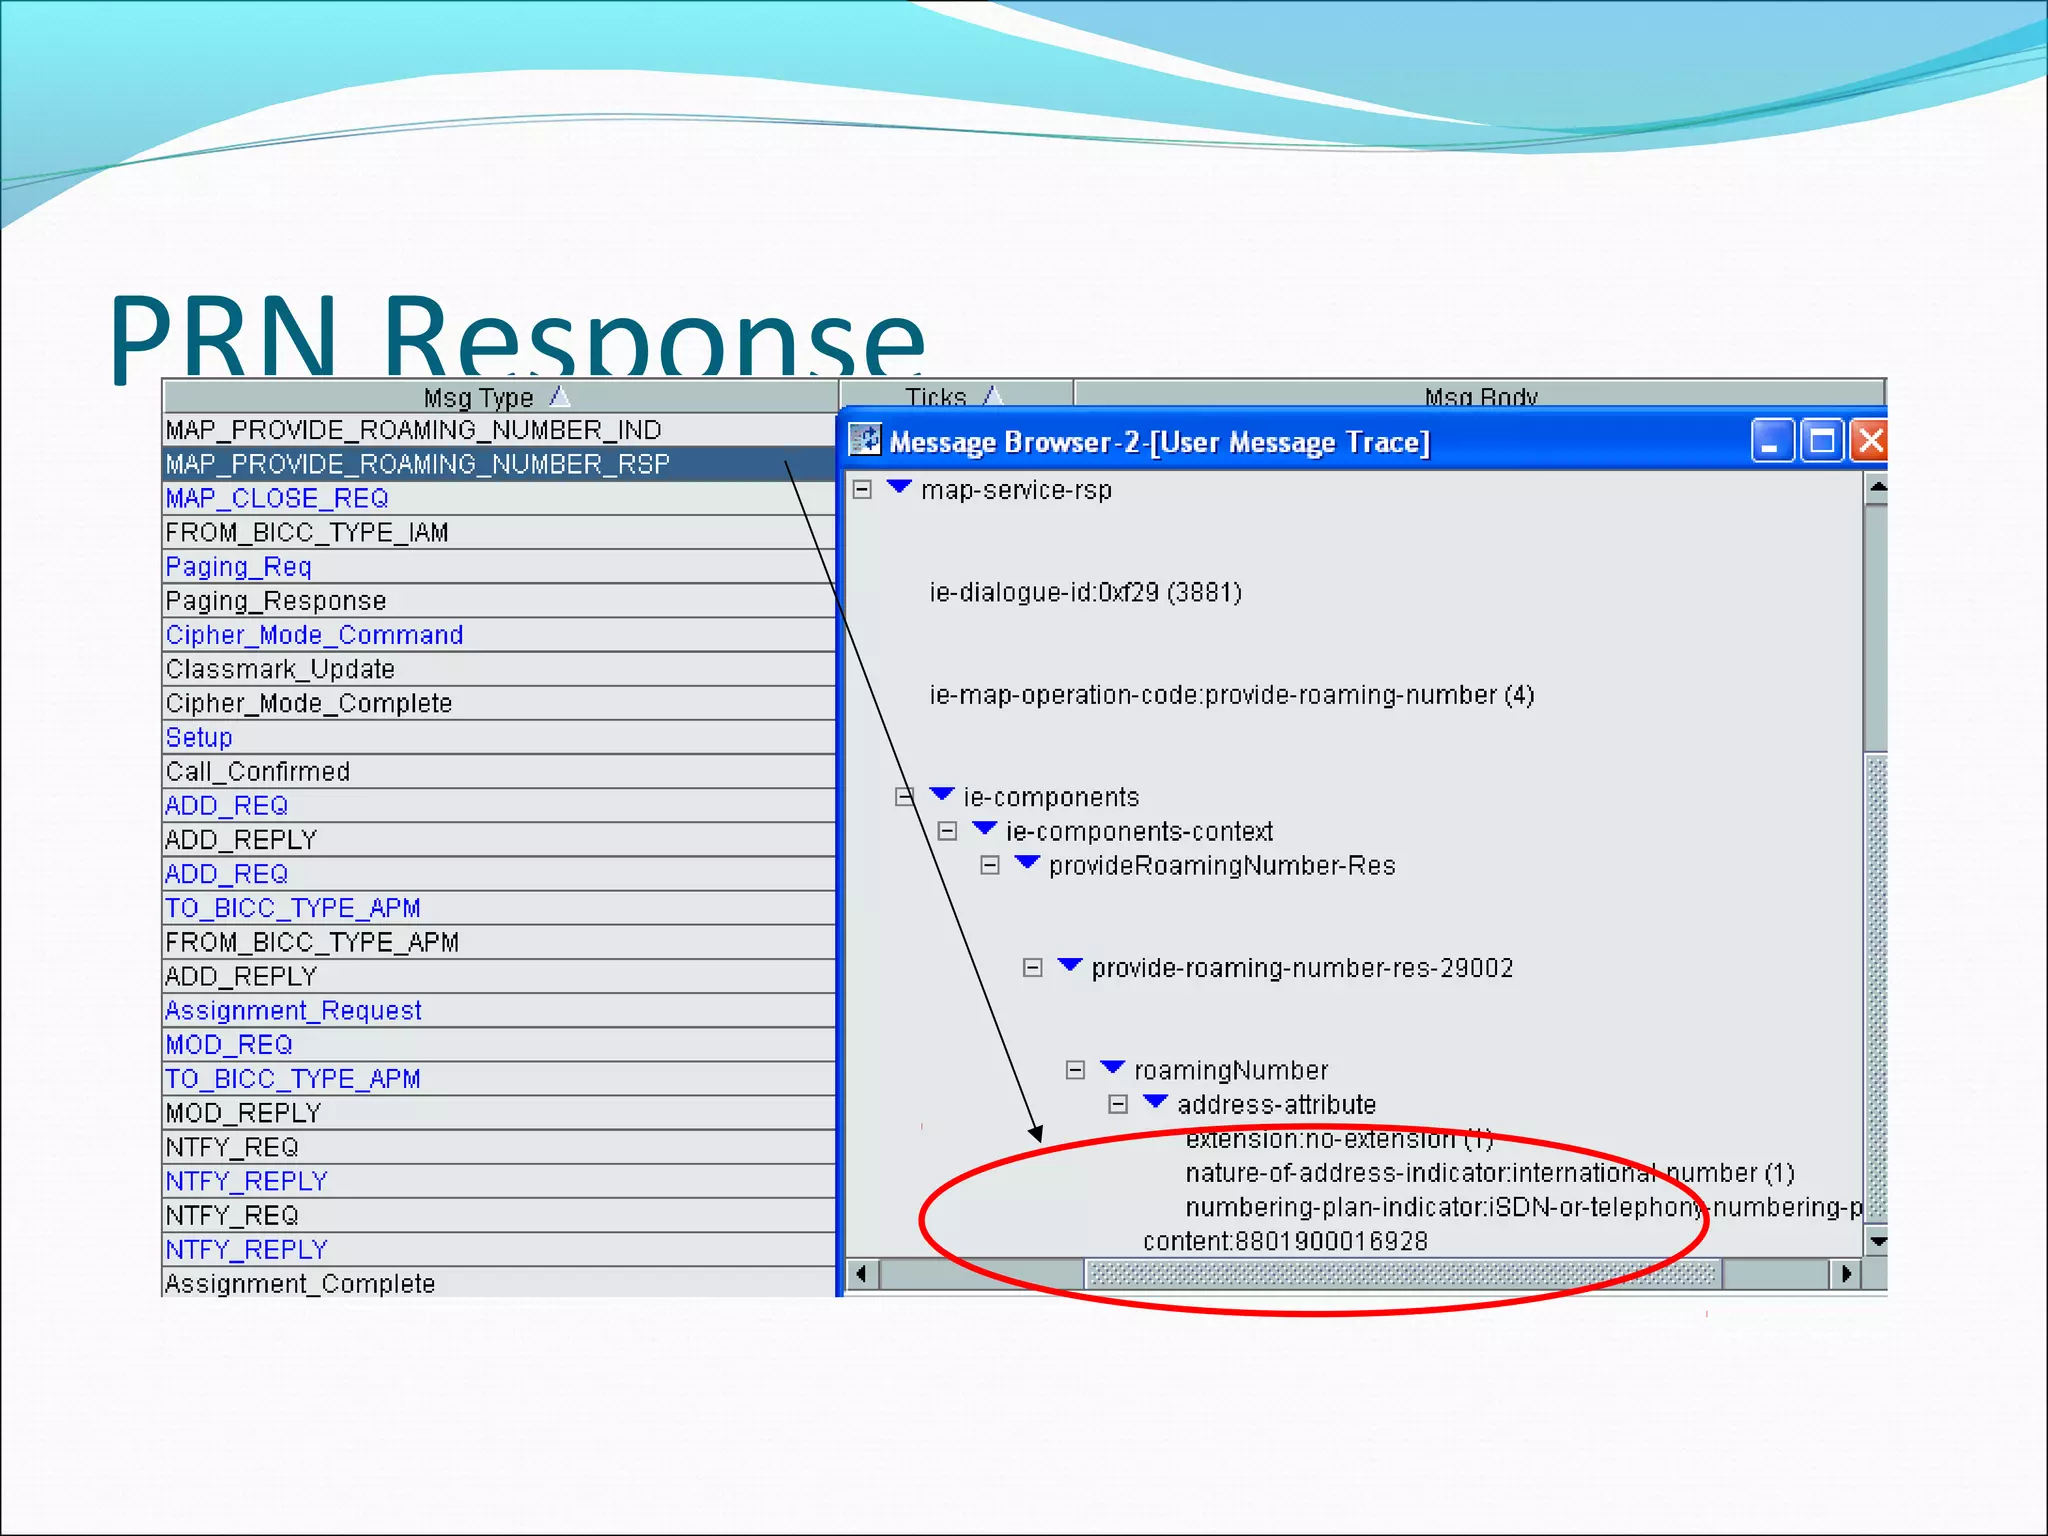2048x1536 pixels.
Task: Select the Setup message row
Action: [x=499, y=737]
